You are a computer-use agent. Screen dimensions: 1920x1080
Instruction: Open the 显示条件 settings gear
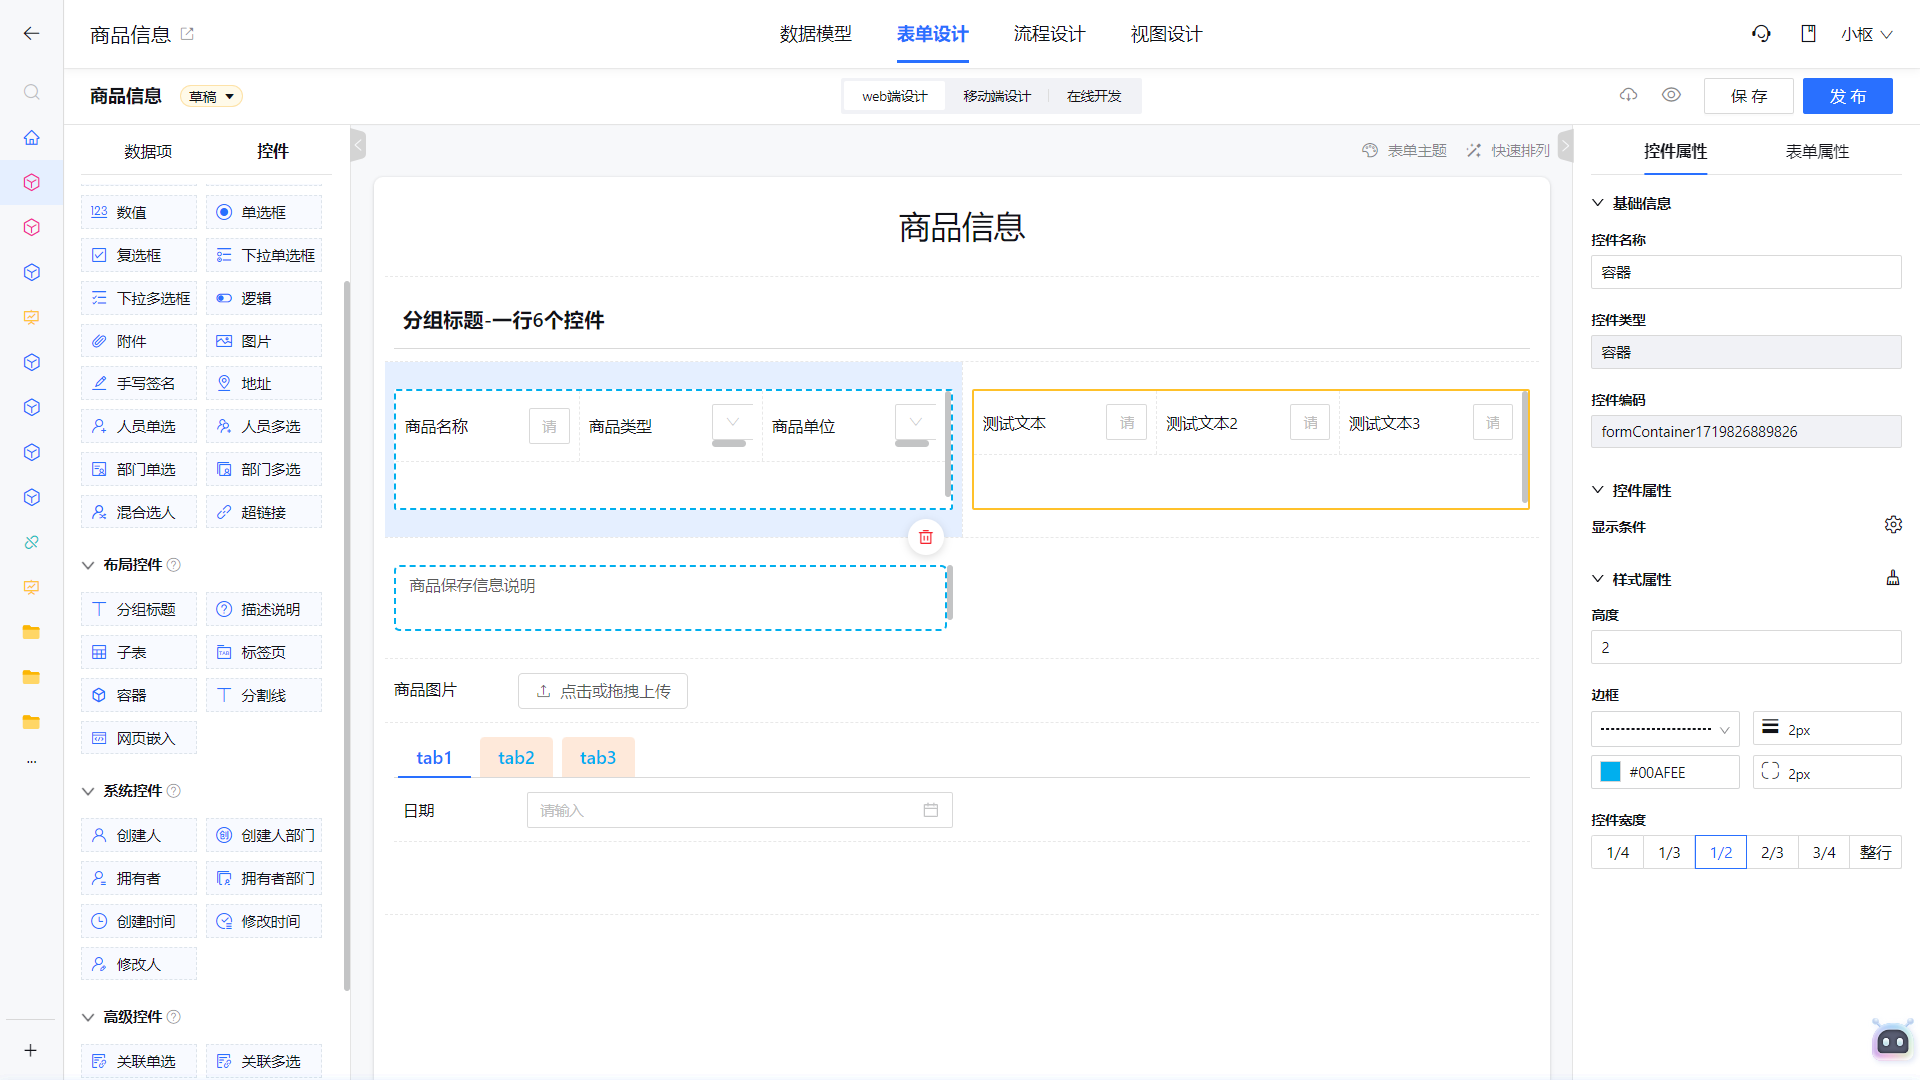pyautogui.click(x=1892, y=525)
